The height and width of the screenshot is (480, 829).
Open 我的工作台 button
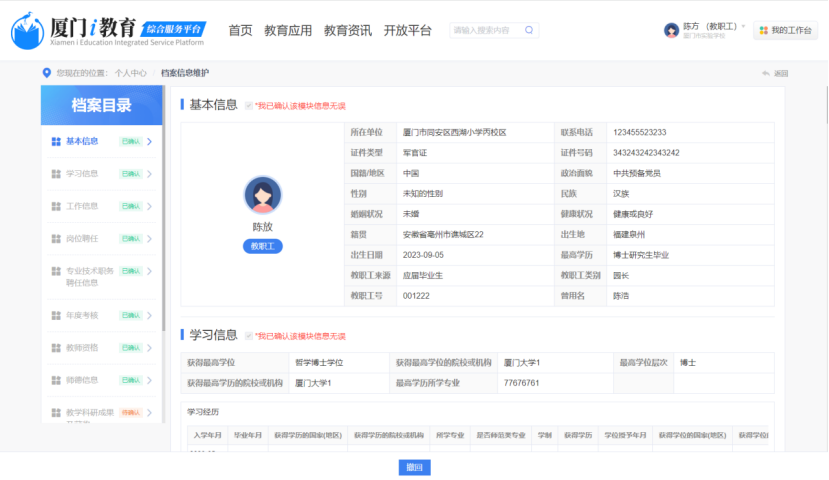(x=784, y=31)
